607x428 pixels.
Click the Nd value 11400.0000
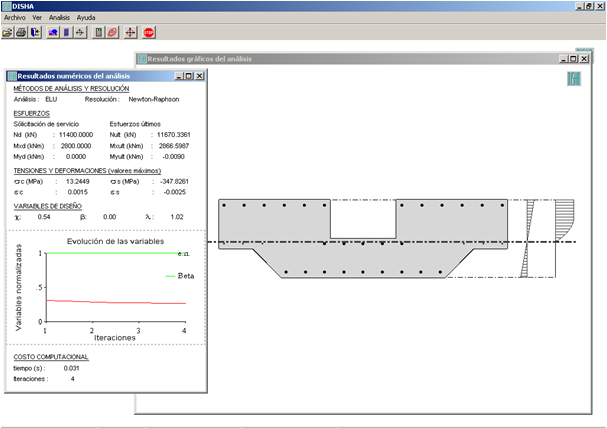(76, 135)
